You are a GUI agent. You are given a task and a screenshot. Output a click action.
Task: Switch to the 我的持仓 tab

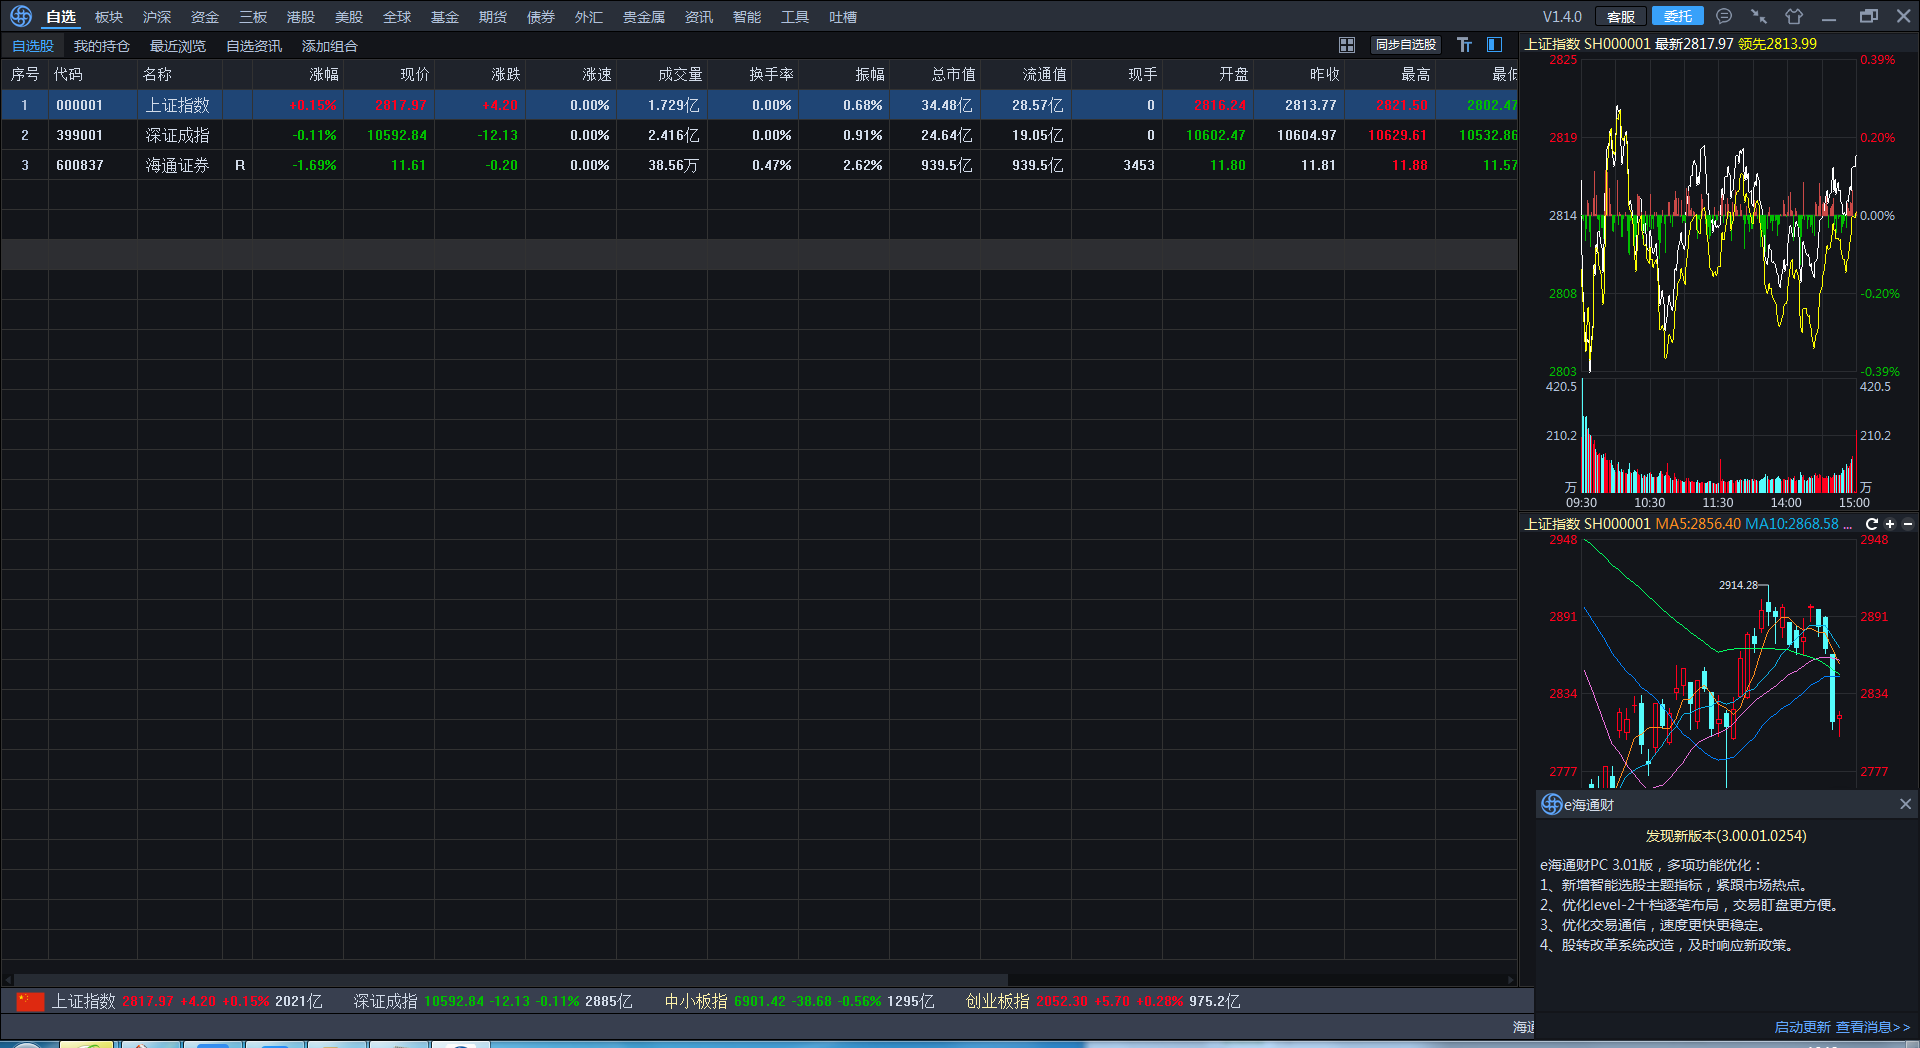click(x=102, y=46)
